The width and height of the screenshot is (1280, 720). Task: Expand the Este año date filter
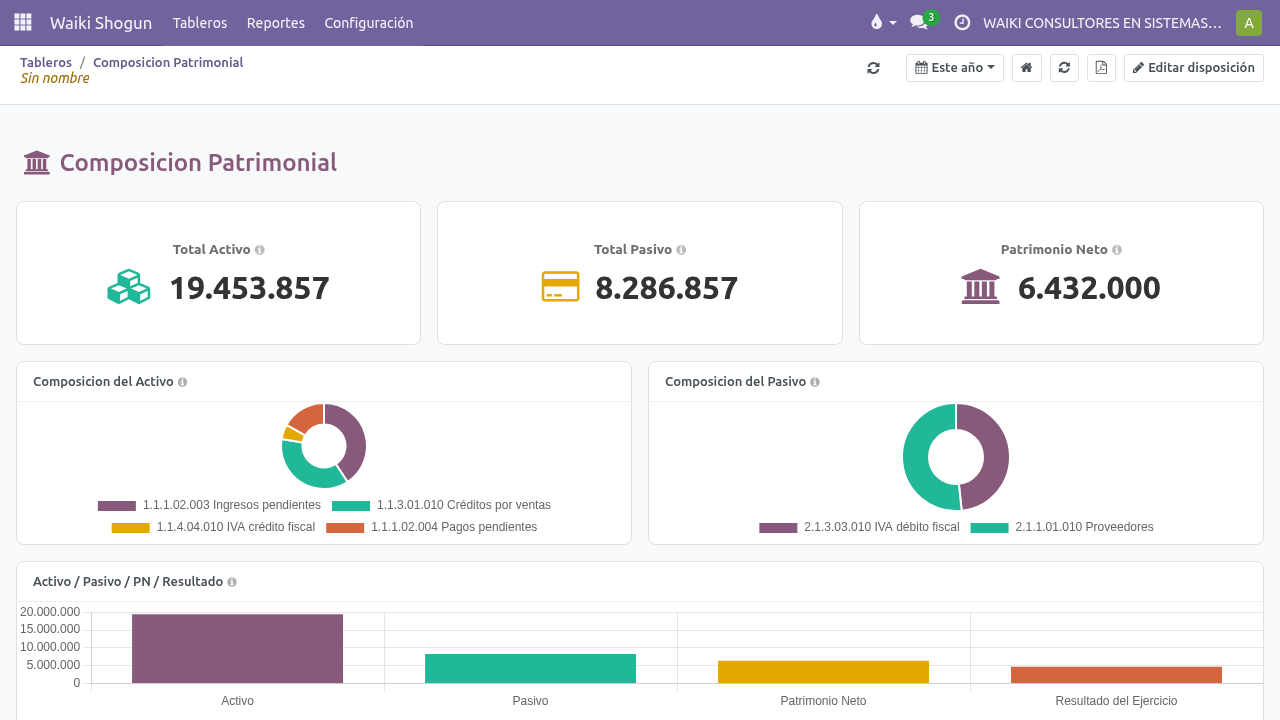(x=955, y=68)
